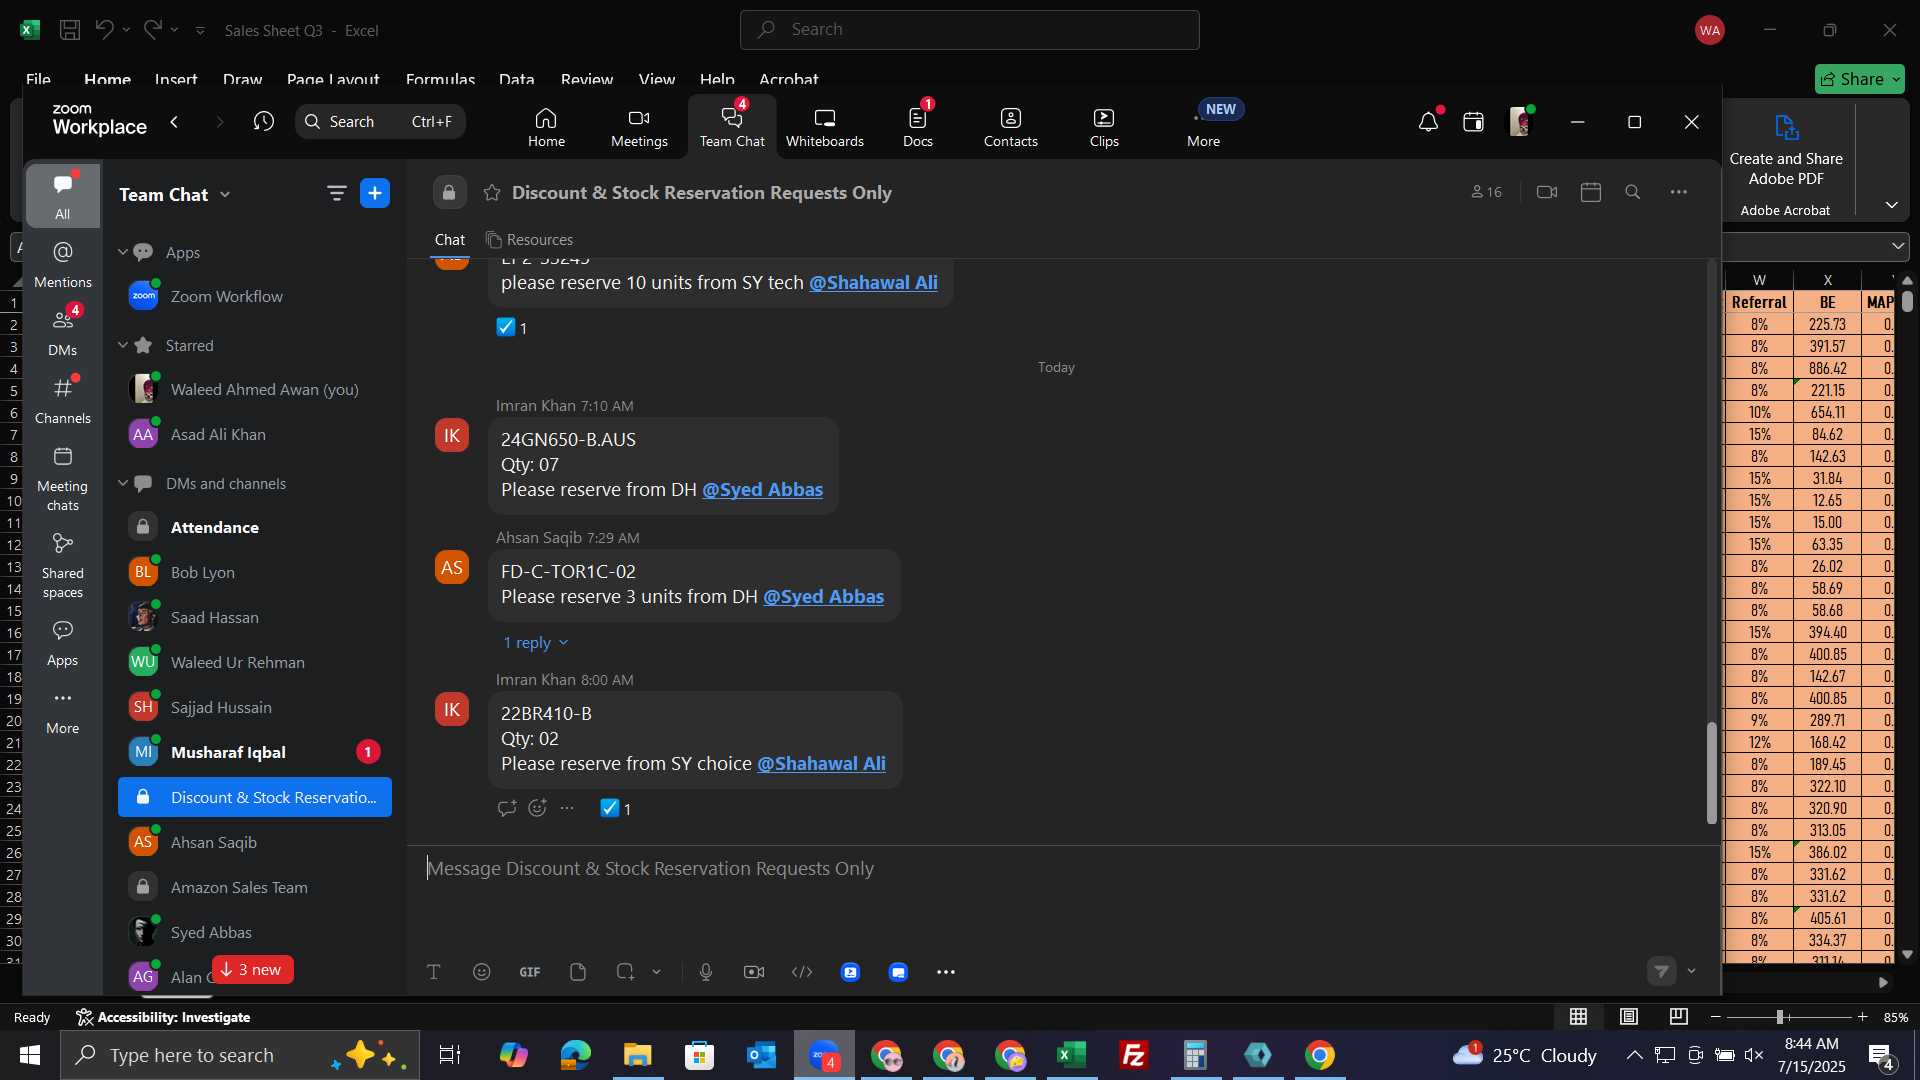
Task: View the 16 channel members
Action: (1486, 192)
